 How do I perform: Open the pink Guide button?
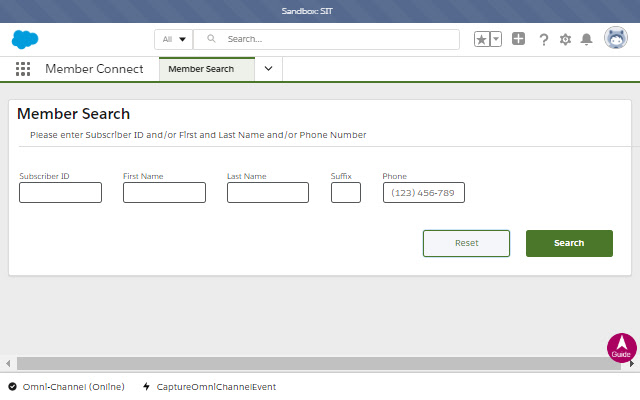pyautogui.click(x=622, y=348)
